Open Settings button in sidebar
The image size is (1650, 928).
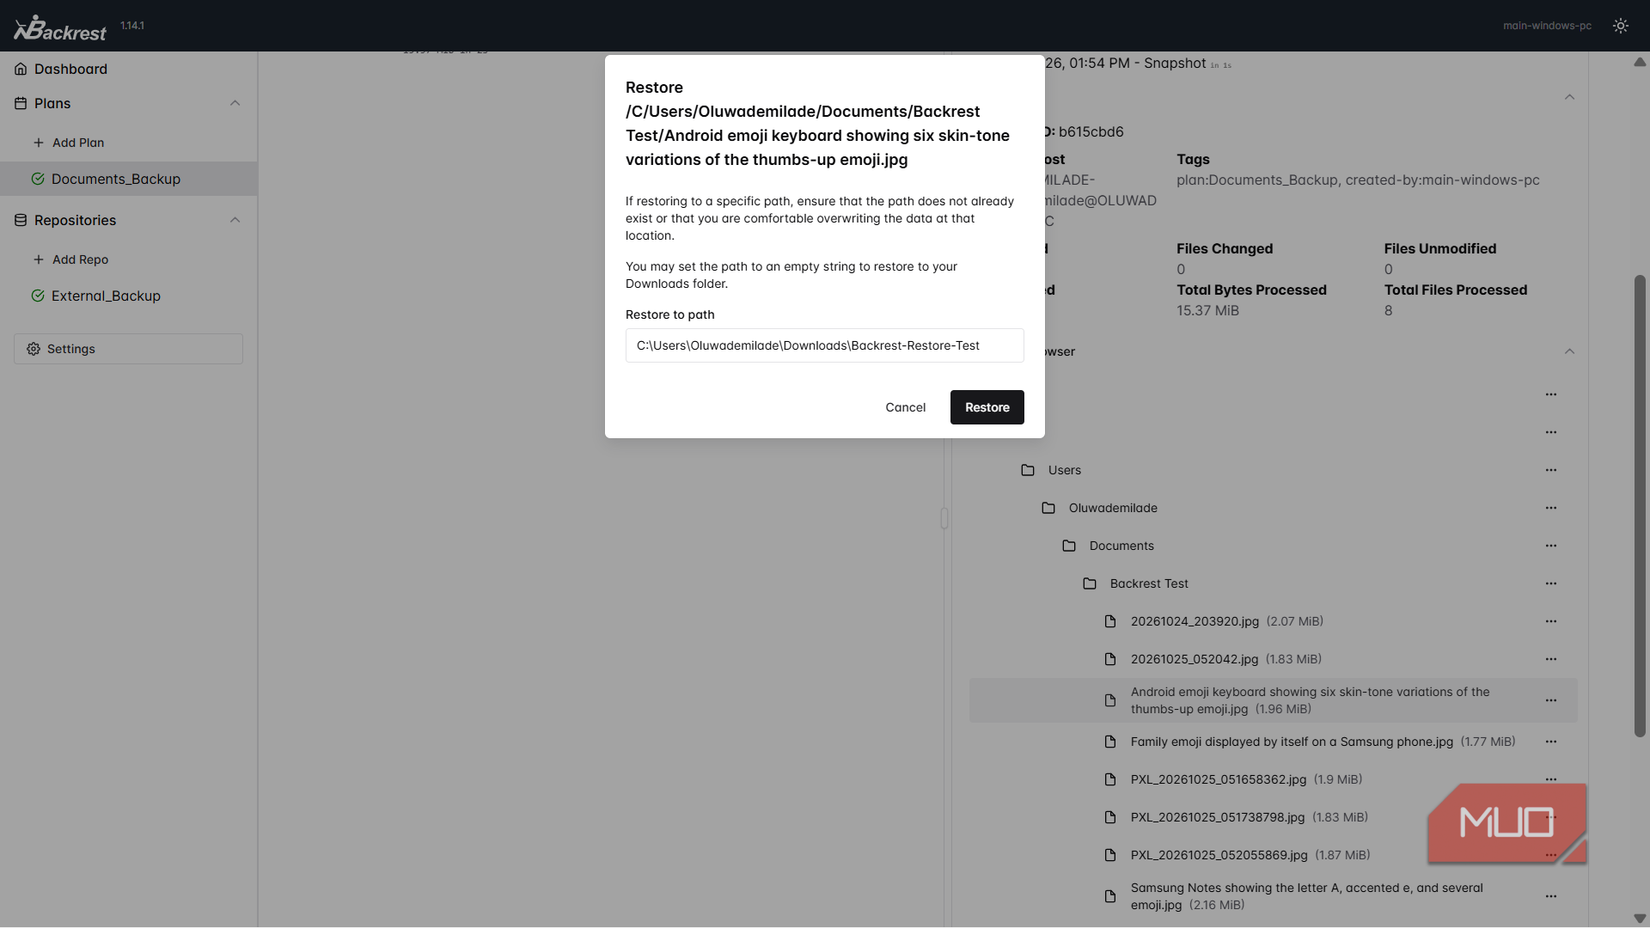(x=128, y=349)
